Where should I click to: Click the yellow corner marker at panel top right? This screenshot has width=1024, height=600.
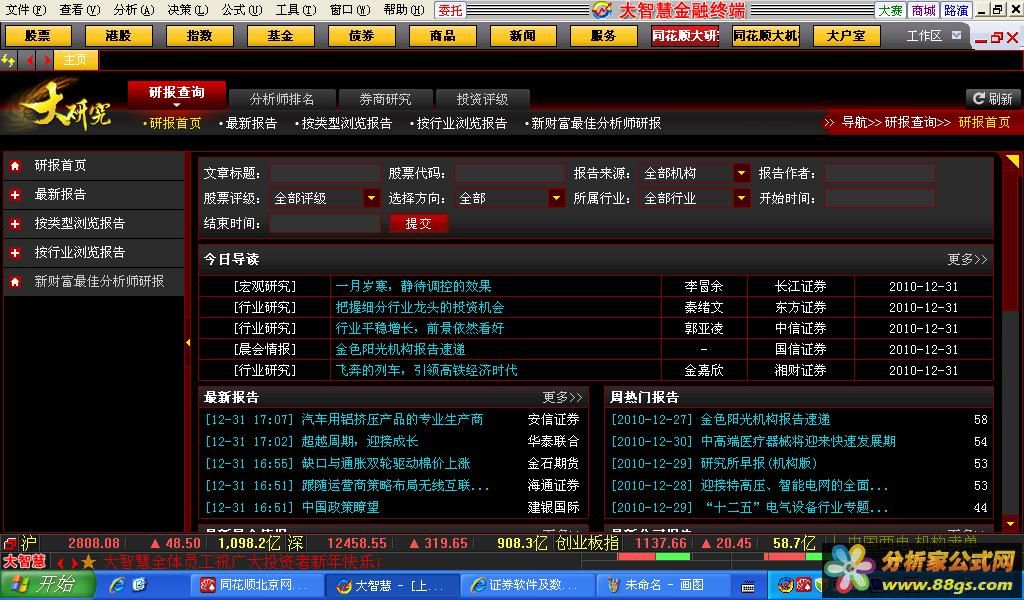[x=1012, y=161]
